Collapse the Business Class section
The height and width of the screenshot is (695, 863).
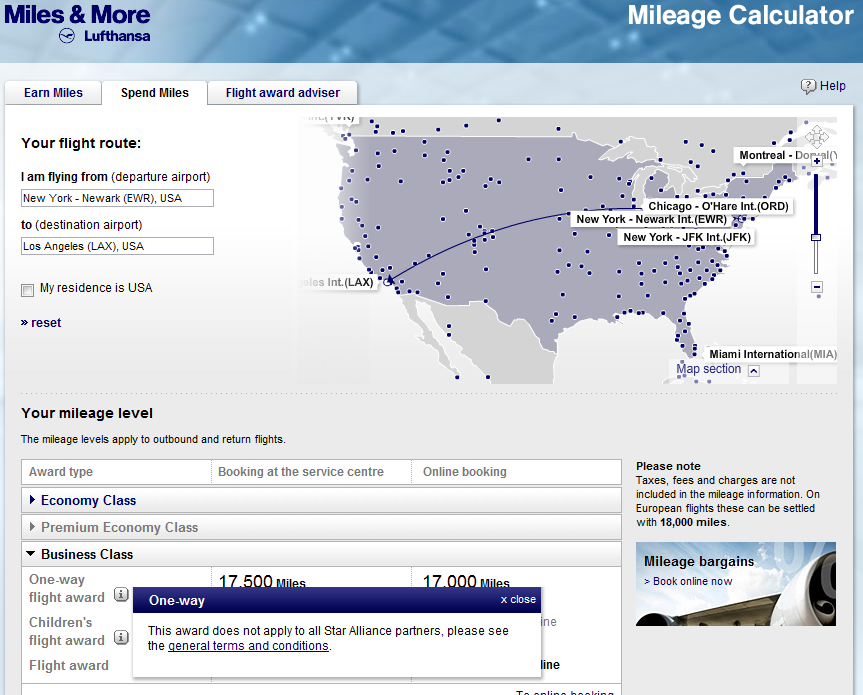(87, 554)
